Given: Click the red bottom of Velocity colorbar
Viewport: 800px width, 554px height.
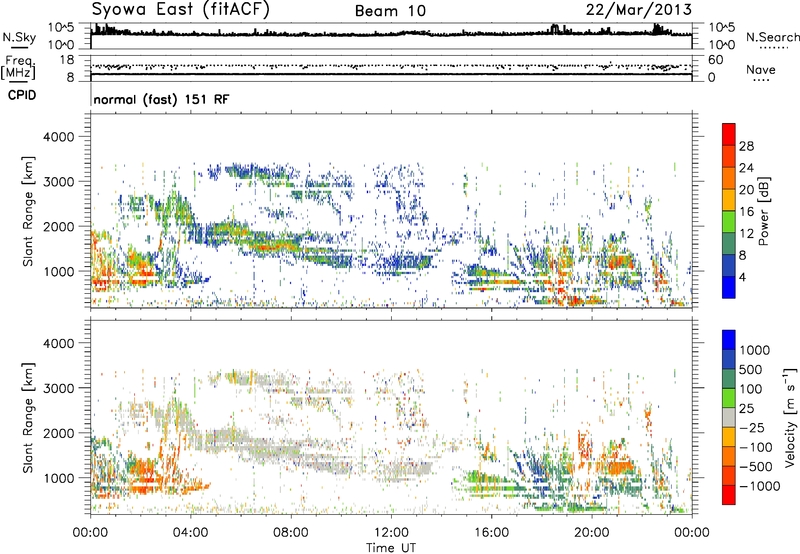Looking at the screenshot, I should pos(729,495).
